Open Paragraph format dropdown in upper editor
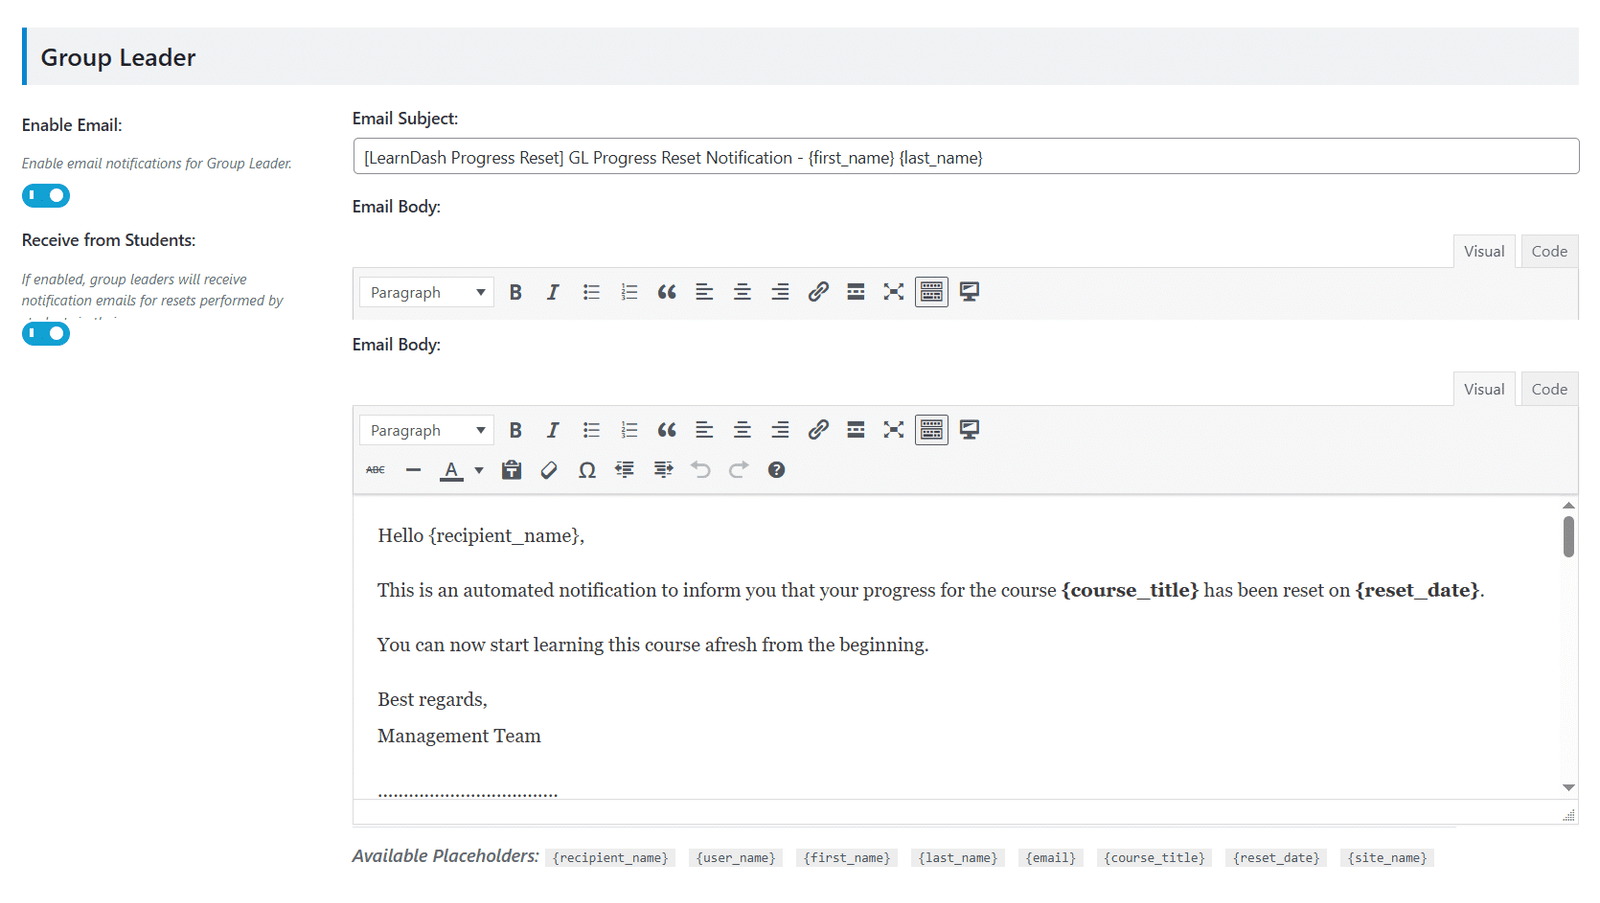The image size is (1600, 903). pyautogui.click(x=427, y=292)
